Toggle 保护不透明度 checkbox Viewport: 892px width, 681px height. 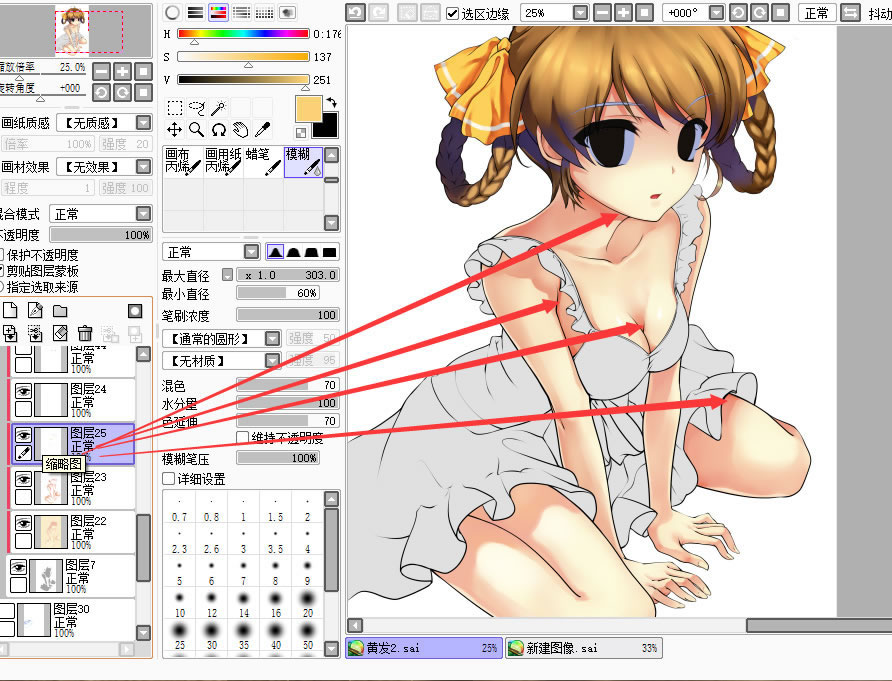pyautogui.click(x=2, y=255)
